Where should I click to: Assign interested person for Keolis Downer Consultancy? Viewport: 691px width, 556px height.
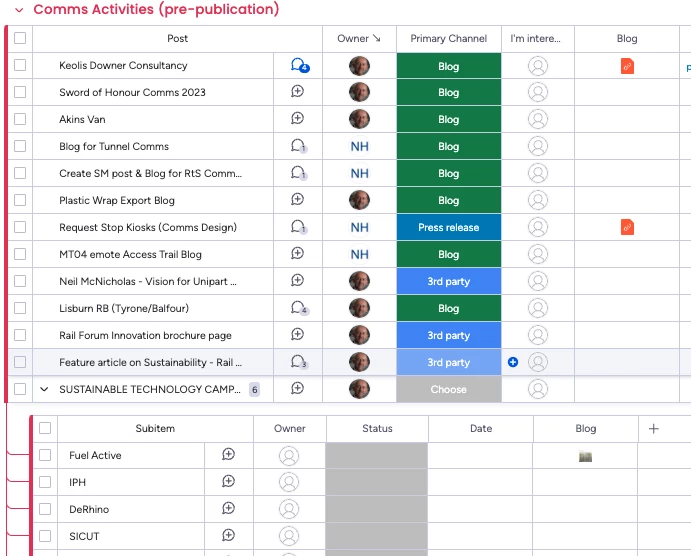click(x=538, y=66)
